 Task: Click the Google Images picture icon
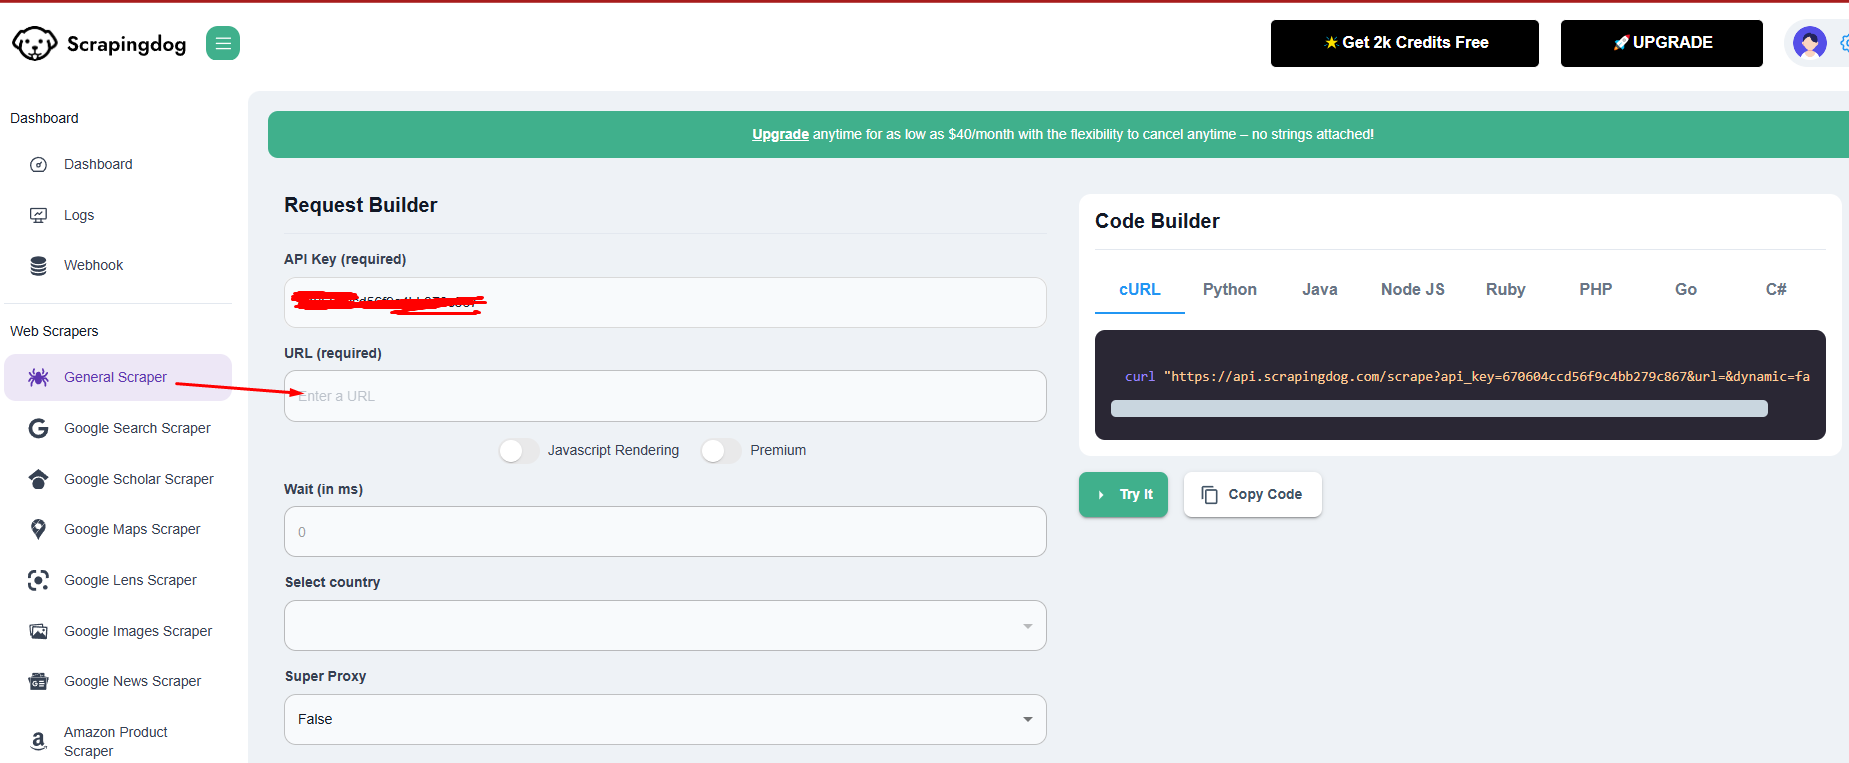point(38,631)
